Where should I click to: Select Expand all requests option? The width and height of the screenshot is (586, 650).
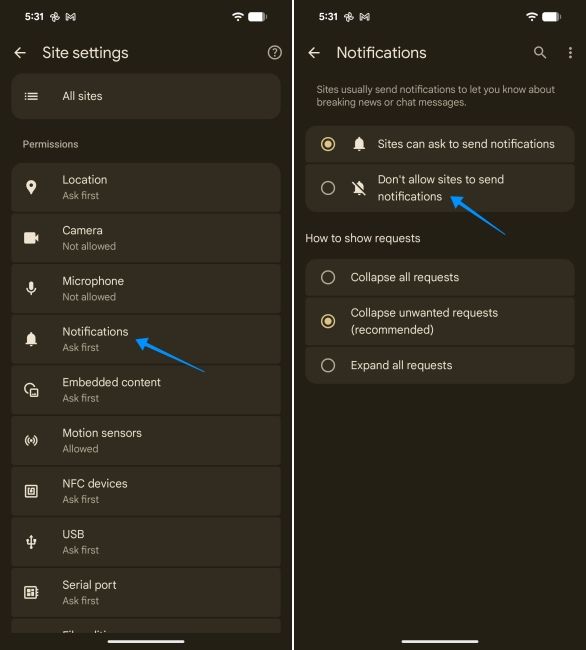point(440,365)
